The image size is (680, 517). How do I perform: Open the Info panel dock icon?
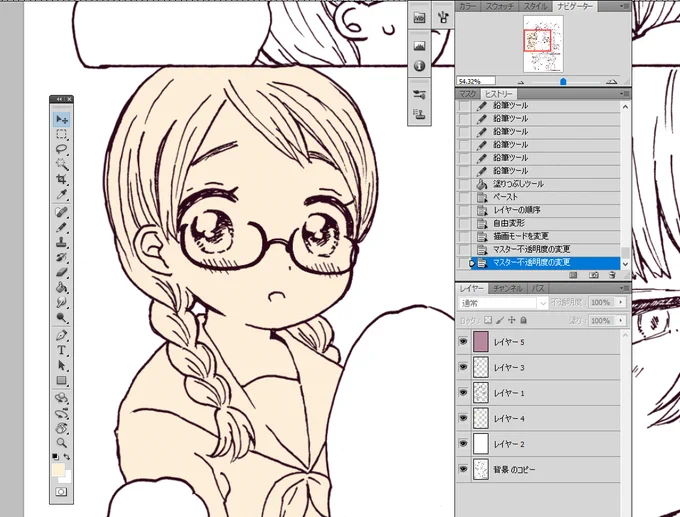[419, 66]
